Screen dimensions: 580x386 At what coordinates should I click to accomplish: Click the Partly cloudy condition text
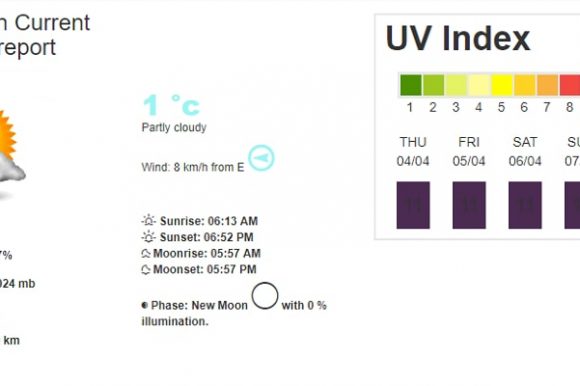[174, 128]
